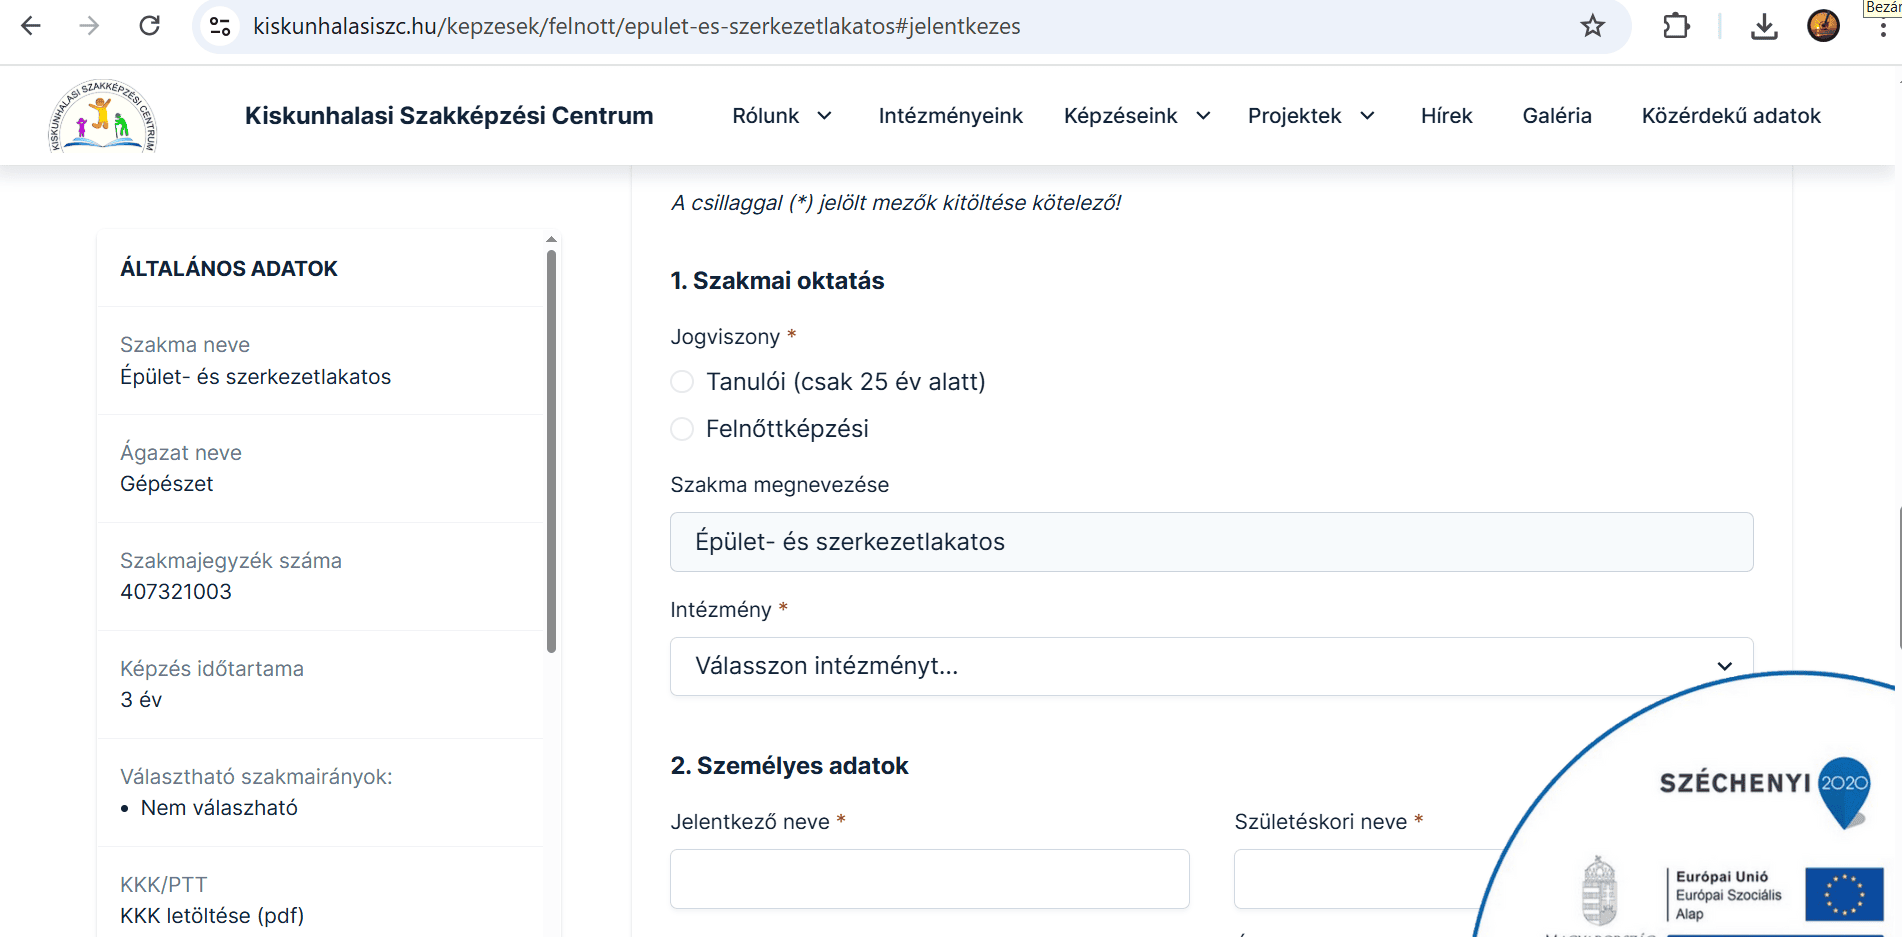Select the Tanulói (csak 25 év alatt) radio
The image size is (1902, 937).
point(682,382)
